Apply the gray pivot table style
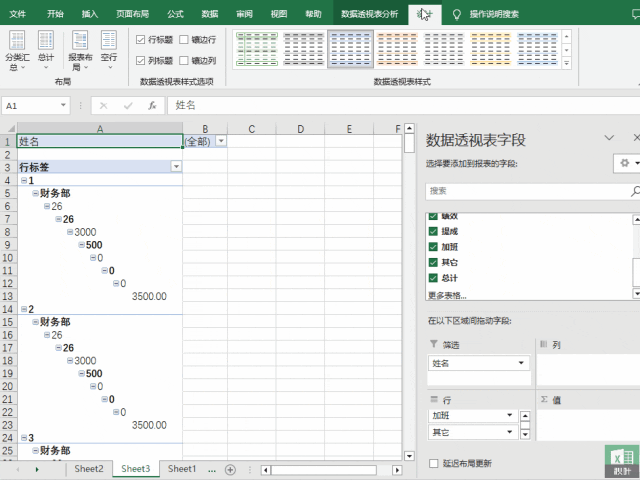Screen dimensions: 640x480 coord(304,49)
